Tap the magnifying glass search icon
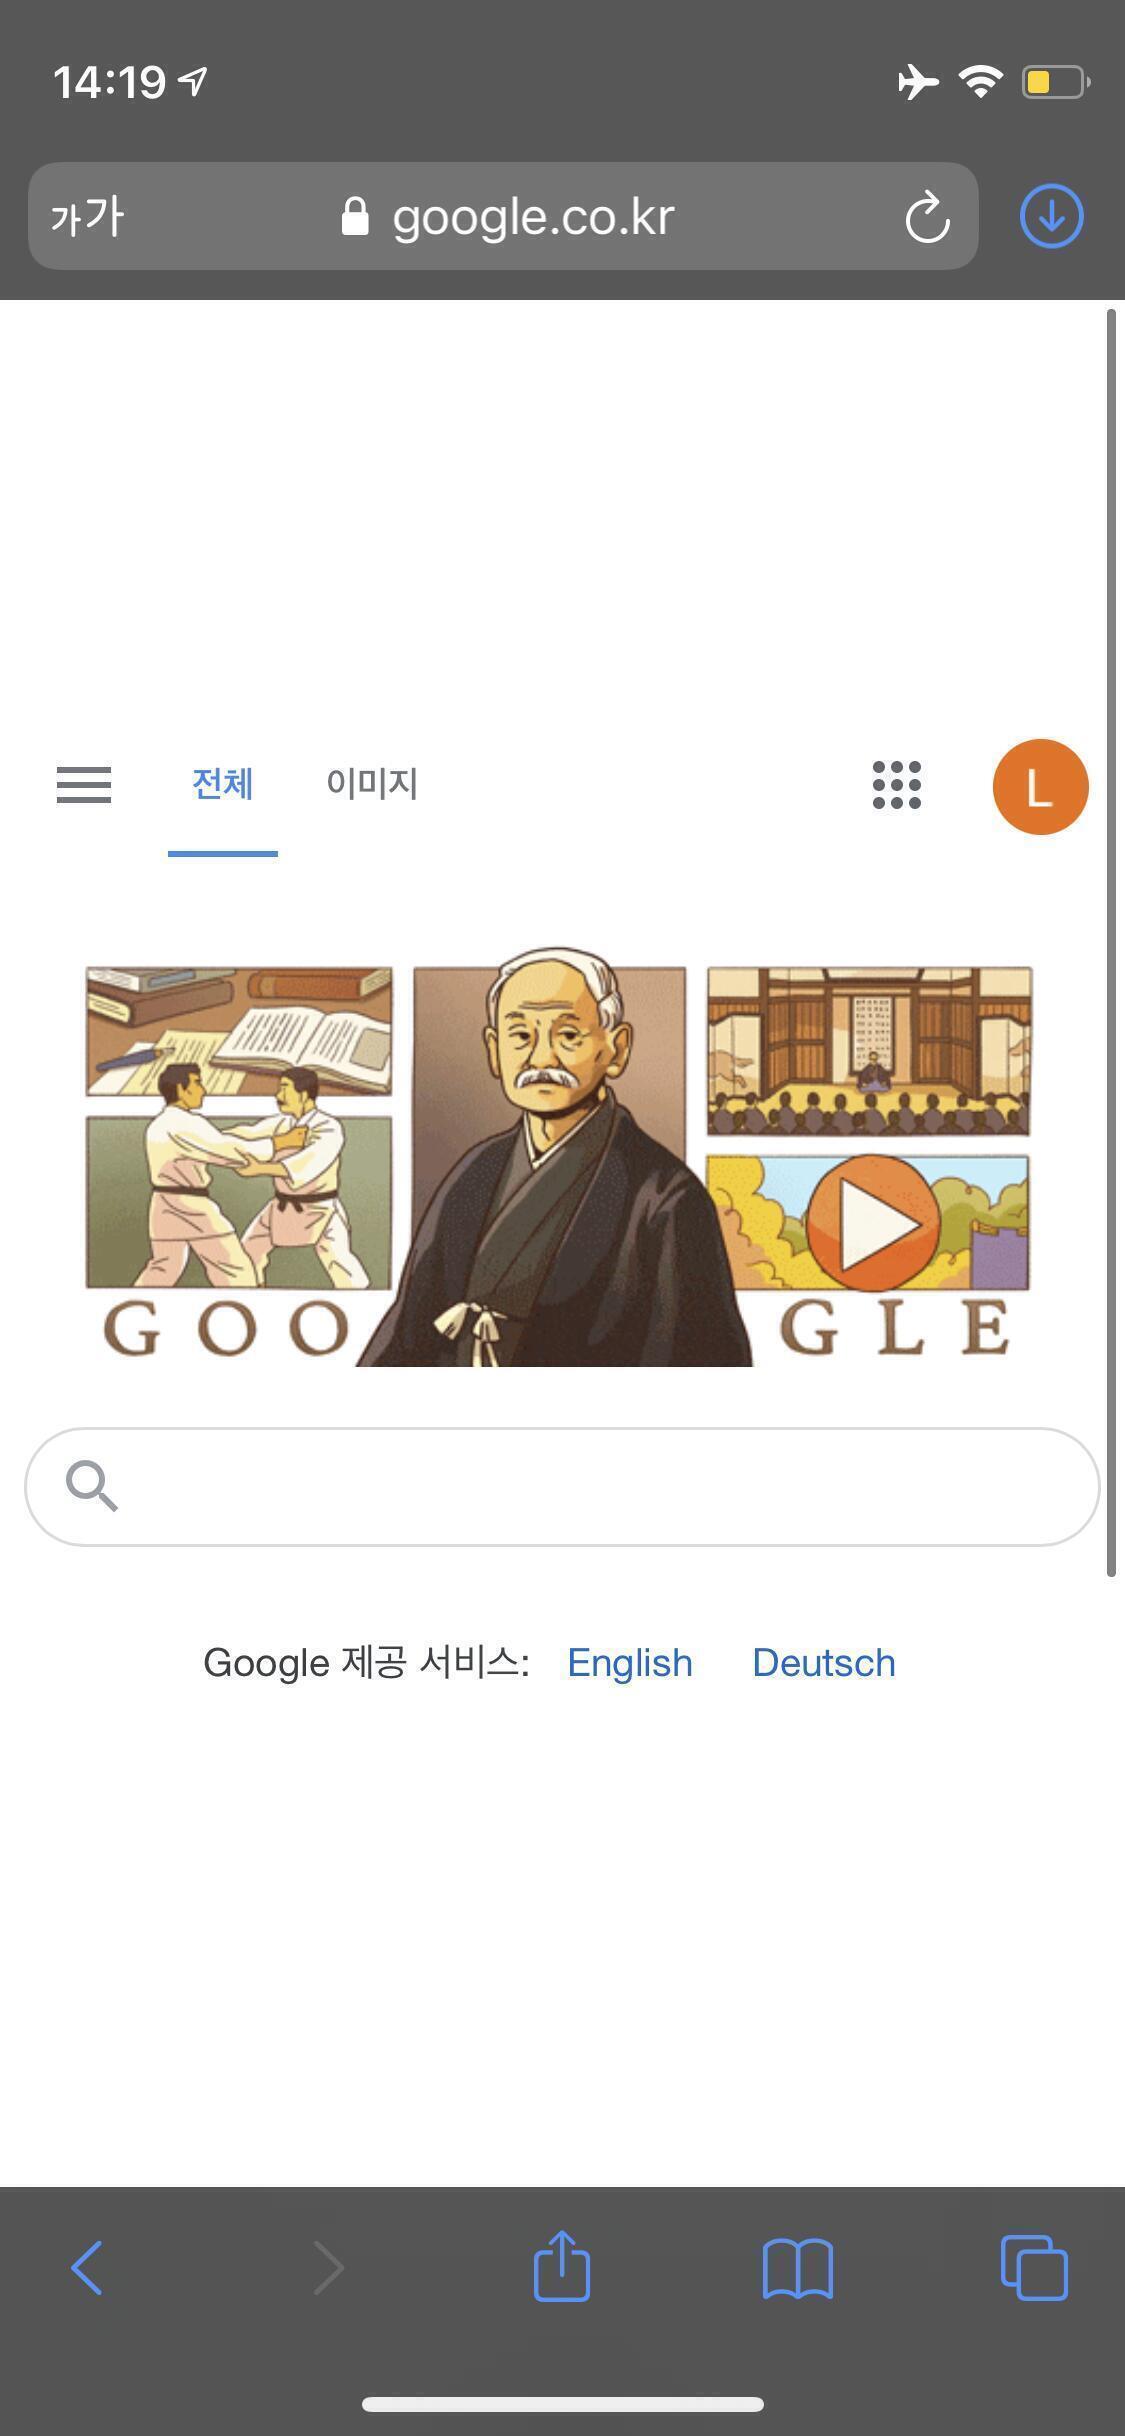1125x2436 pixels. (92, 1486)
